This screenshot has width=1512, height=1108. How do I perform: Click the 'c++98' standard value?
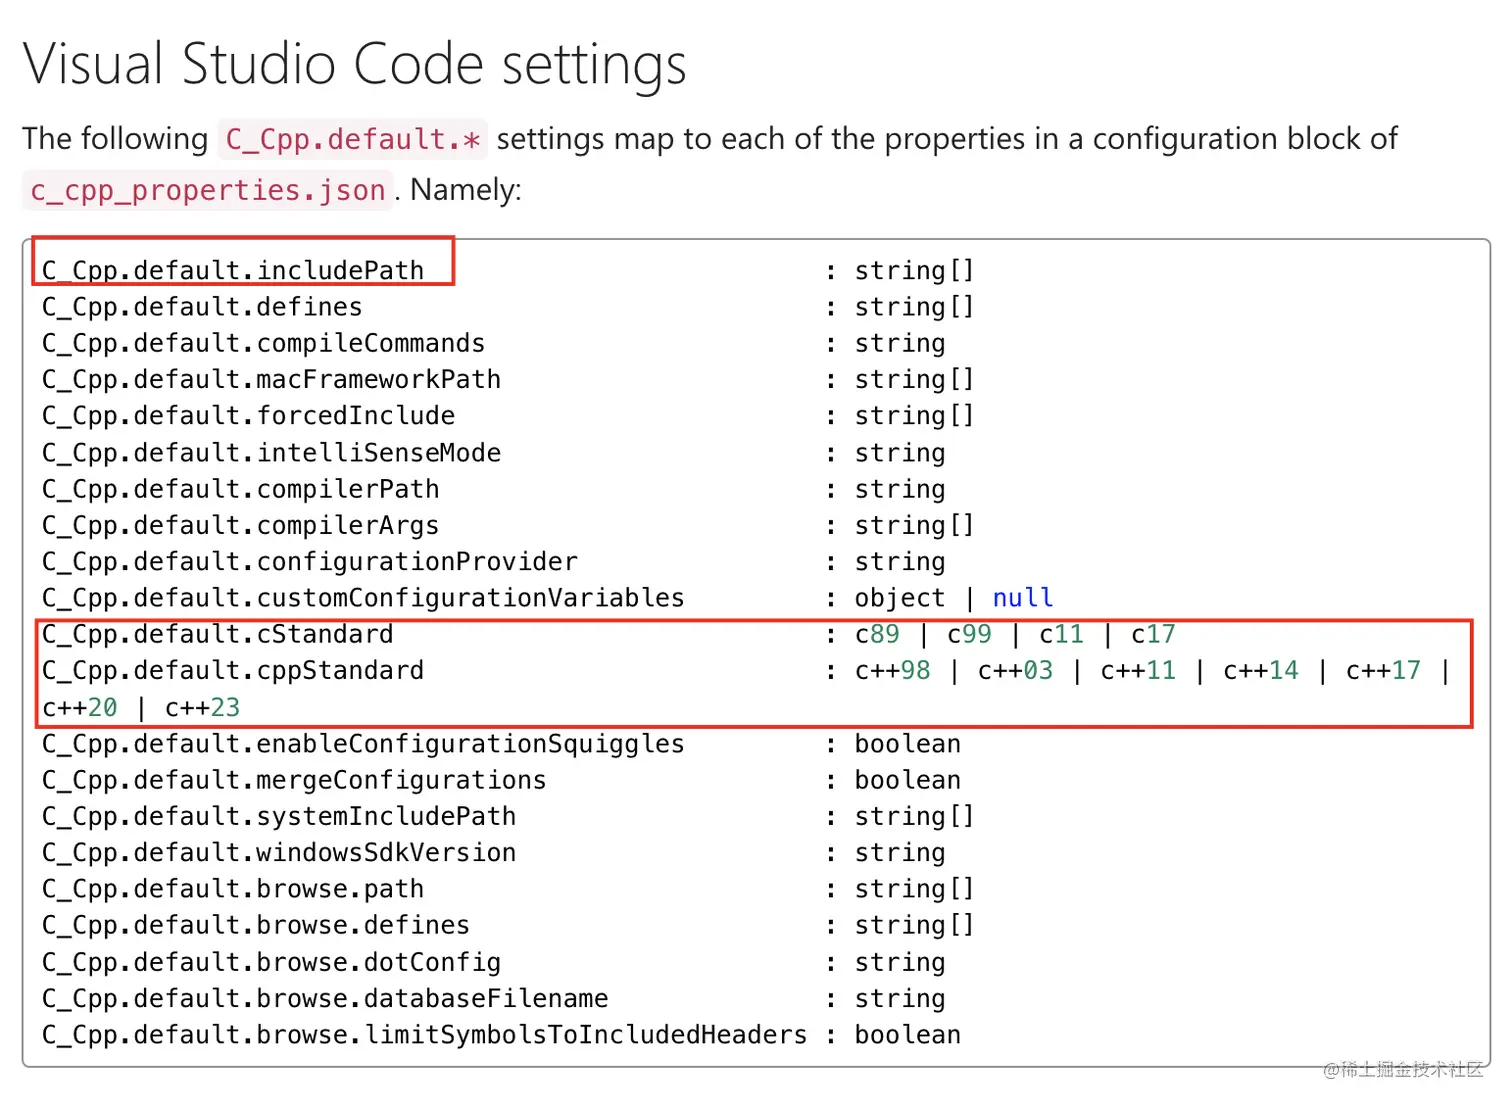pyautogui.click(x=893, y=671)
